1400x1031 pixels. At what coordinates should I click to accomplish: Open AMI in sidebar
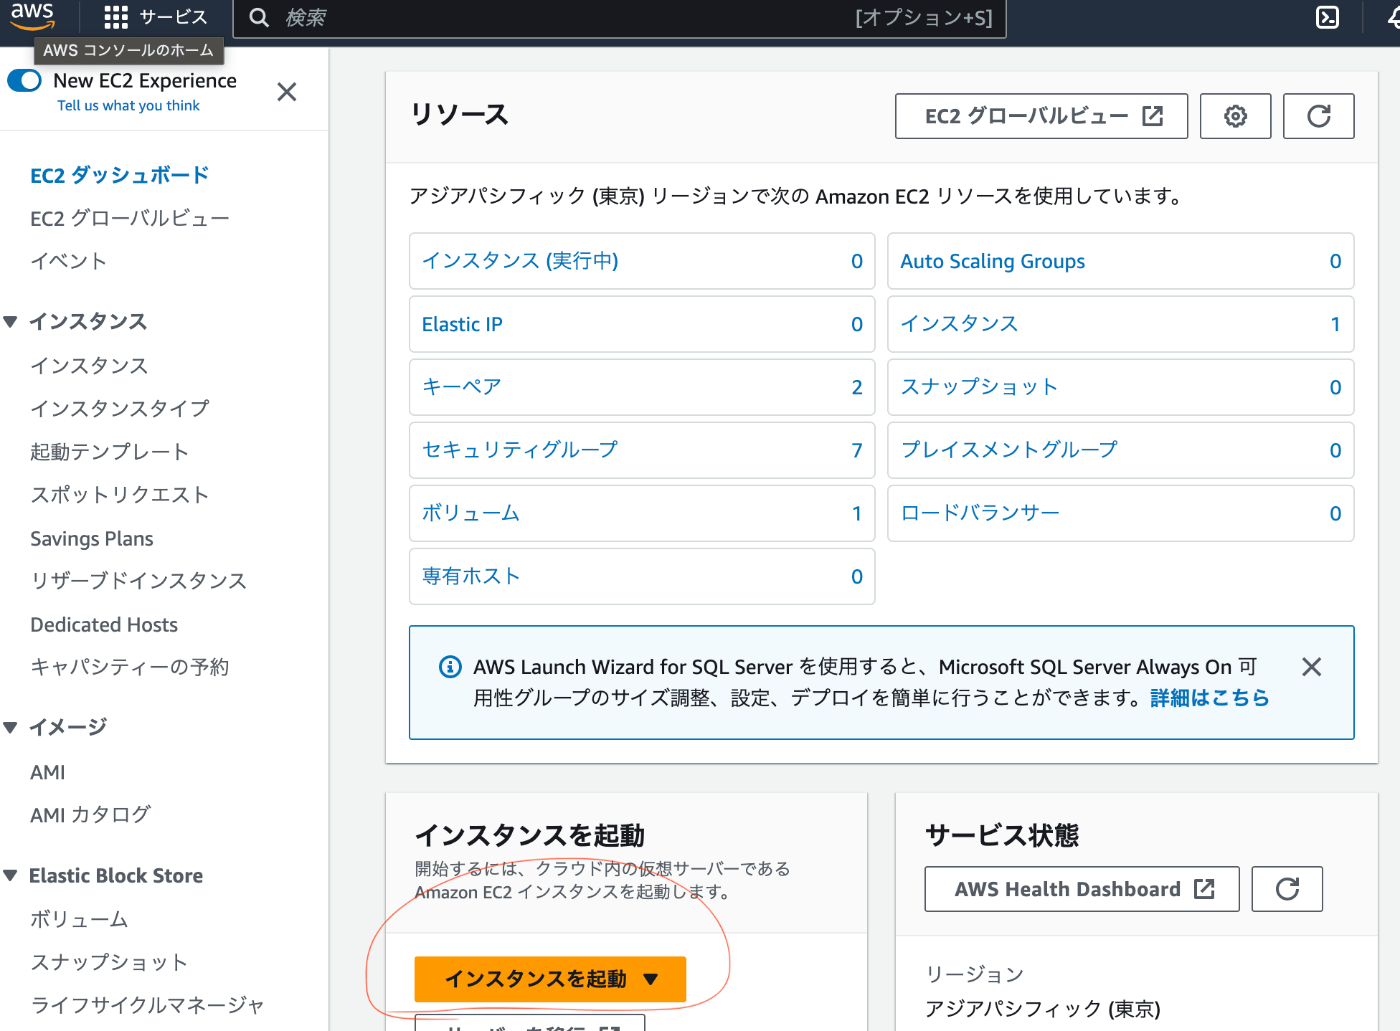(x=48, y=772)
